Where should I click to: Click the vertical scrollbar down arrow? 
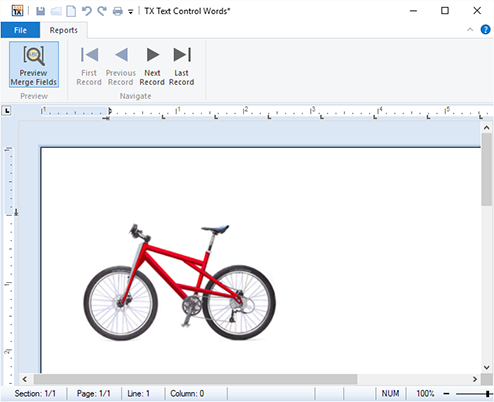click(x=486, y=367)
